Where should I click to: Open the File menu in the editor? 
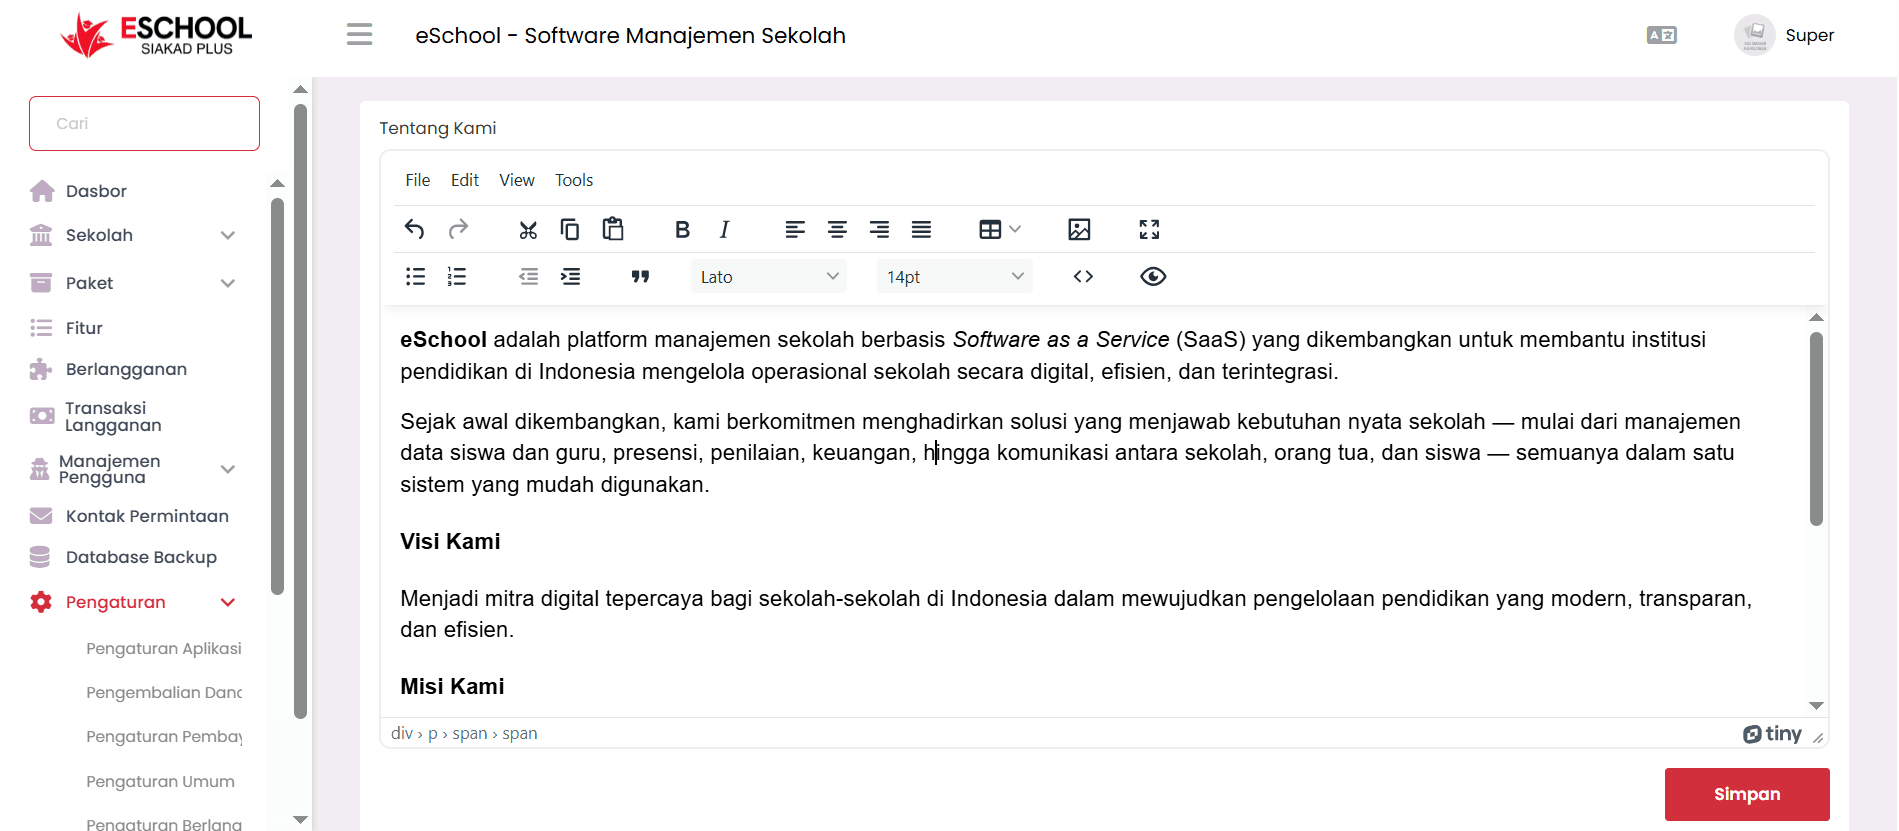tap(418, 180)
